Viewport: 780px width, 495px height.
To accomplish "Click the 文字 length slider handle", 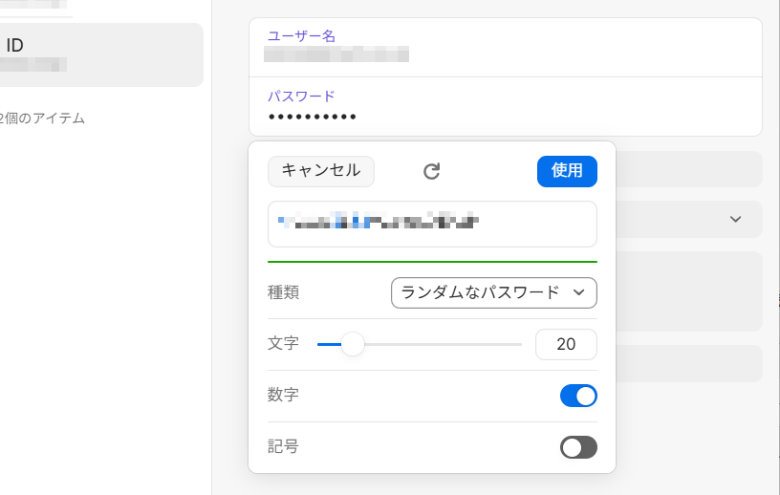I will [x=352, y=345].
